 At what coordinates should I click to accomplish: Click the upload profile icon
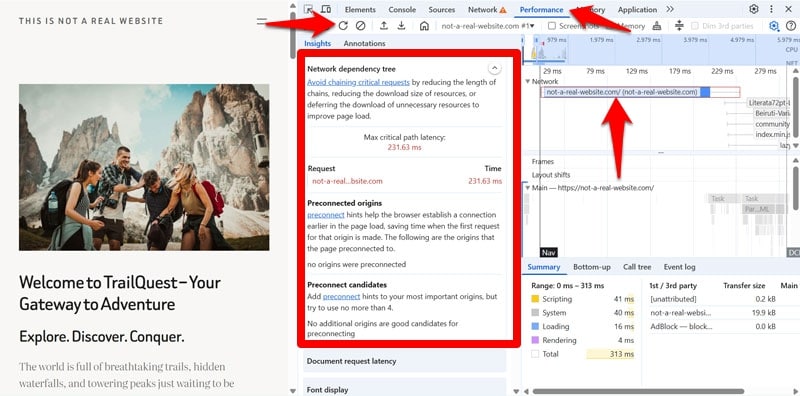click(384, 26)
